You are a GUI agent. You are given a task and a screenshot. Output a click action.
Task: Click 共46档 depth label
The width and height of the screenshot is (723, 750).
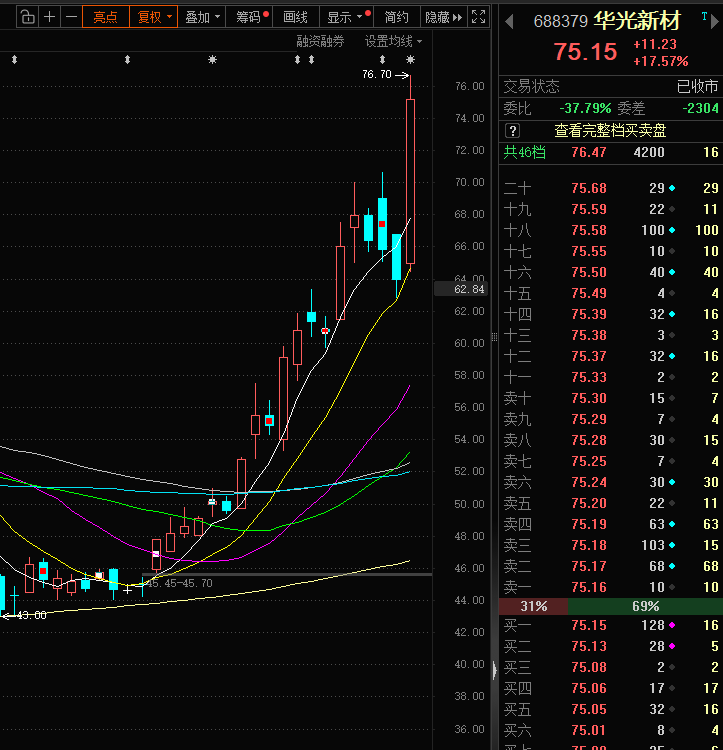[524, 152]
